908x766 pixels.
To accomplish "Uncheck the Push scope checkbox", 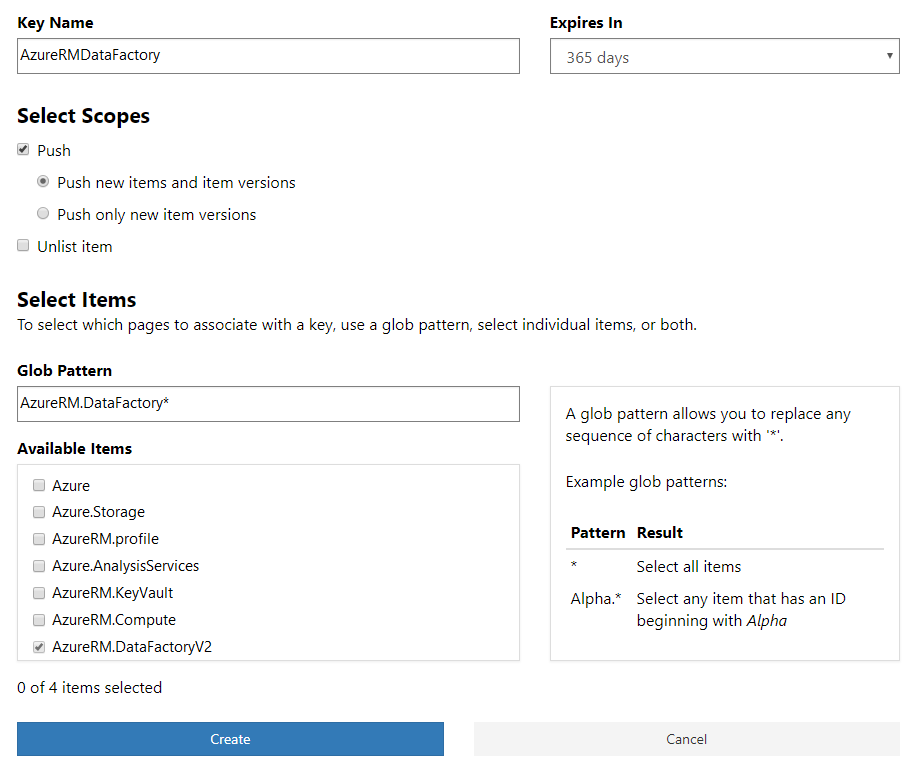I will (23, 149).
